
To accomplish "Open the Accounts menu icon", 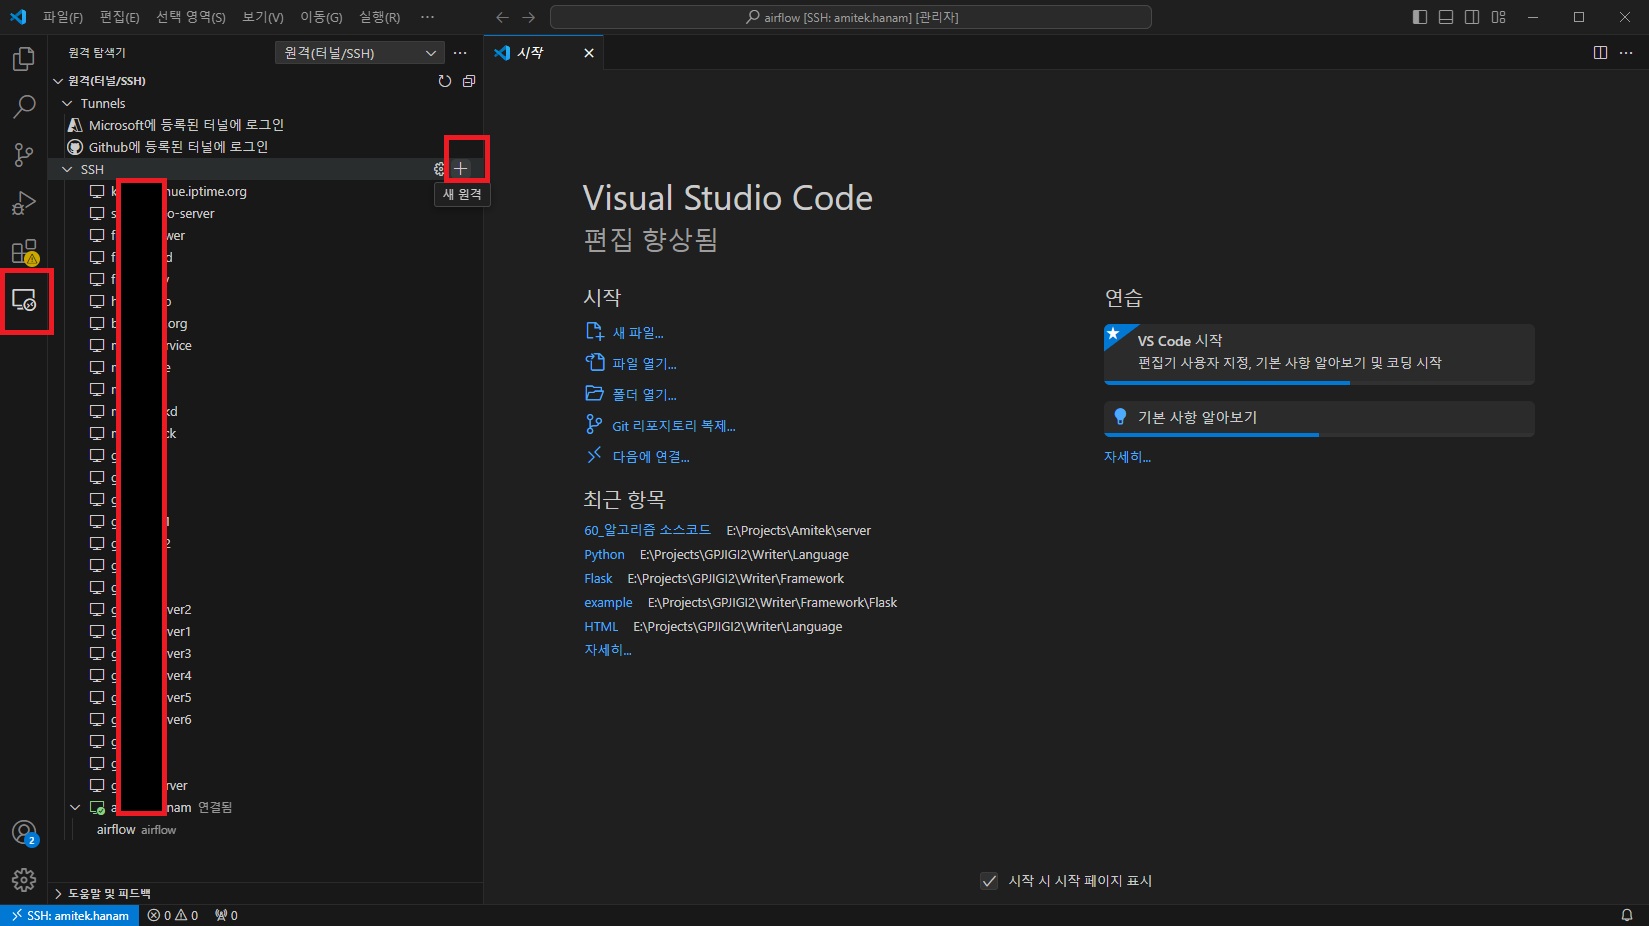I will [x=24, y=833].
